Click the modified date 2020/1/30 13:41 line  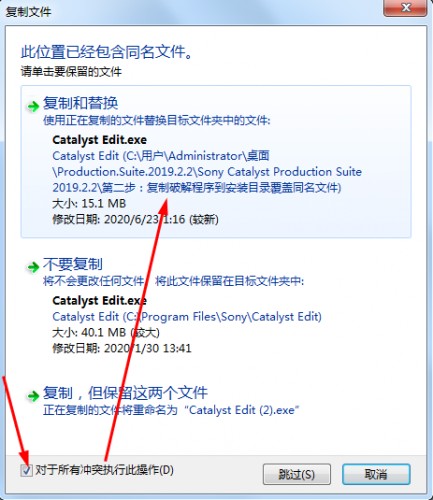122,348
